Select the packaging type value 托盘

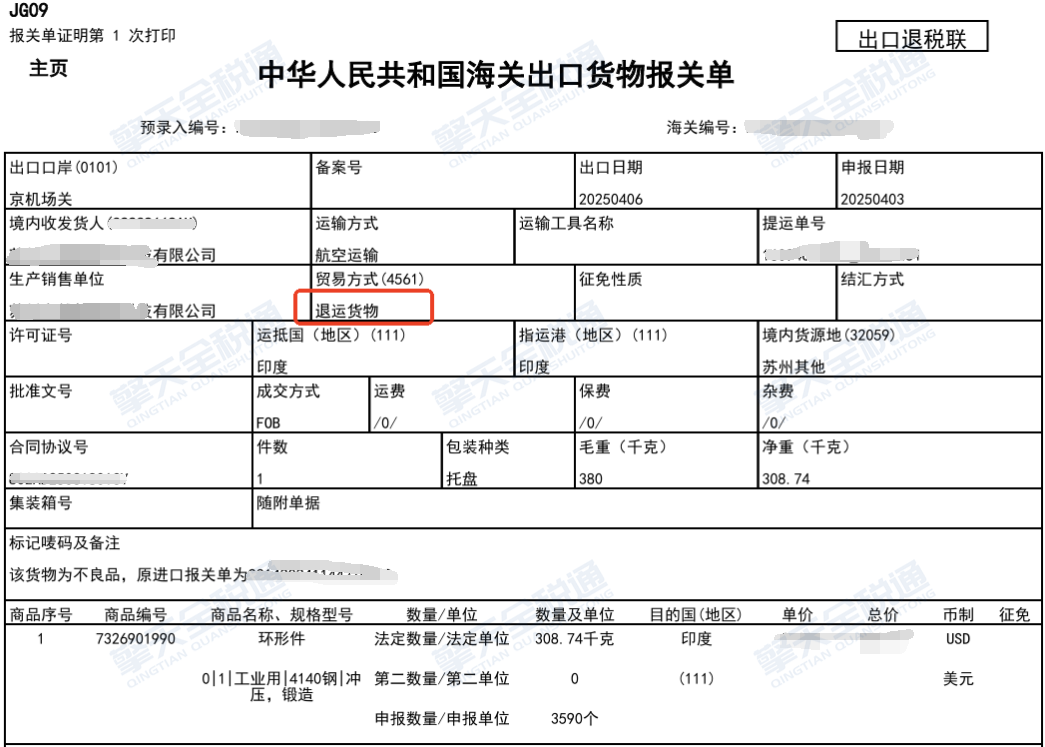[x=462, y=479]
